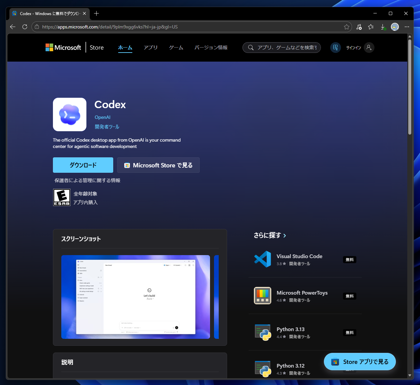420x385 pixels.
Task: Click the ダウンロード button
Action: 83,165
